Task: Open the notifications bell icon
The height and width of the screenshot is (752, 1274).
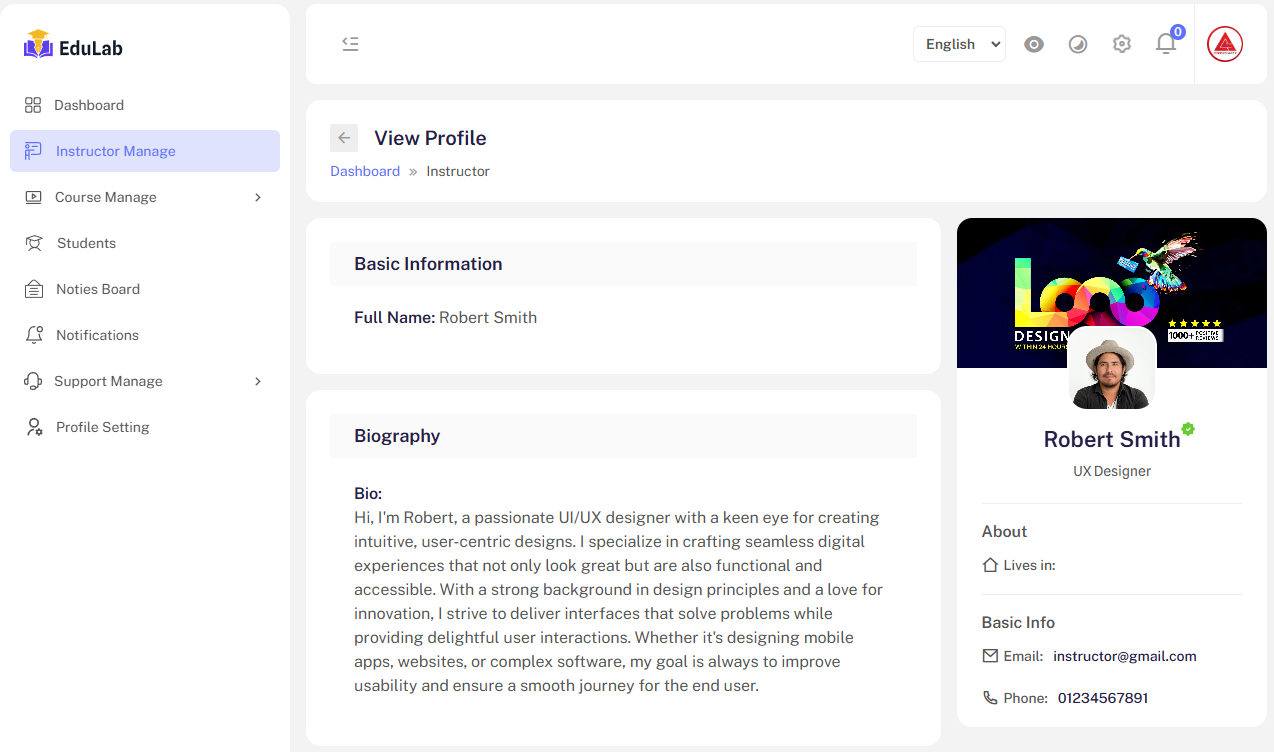Action: pyautogui.click(x=1166, y=44)
